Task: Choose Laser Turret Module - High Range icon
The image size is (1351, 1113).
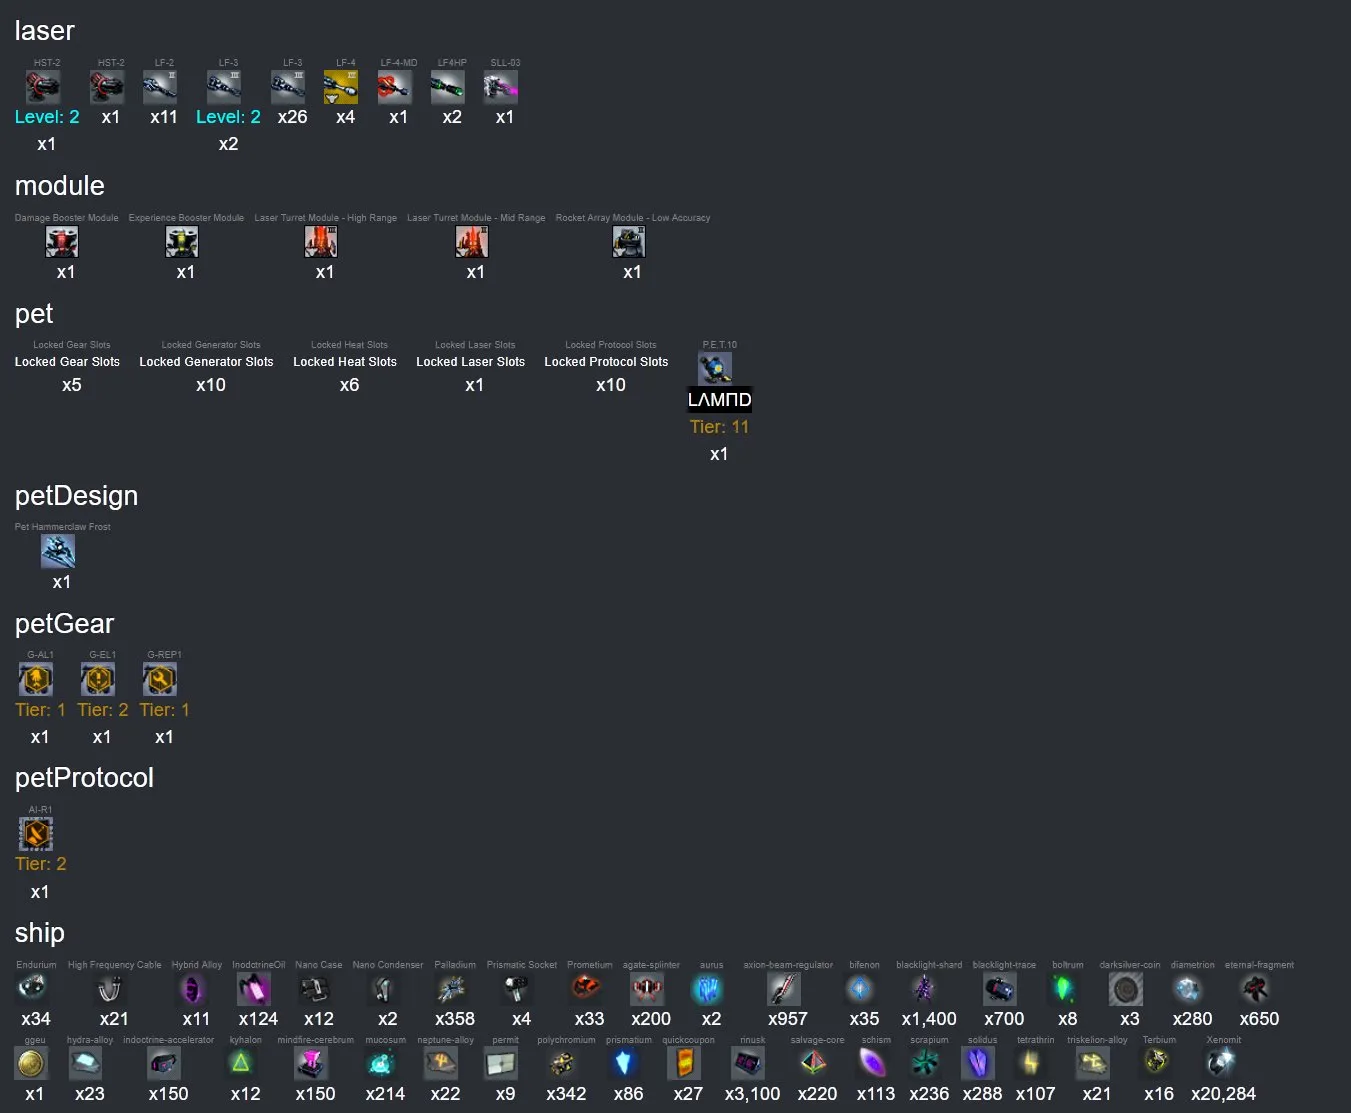Action: pyautogui.click(x=321, y=242)
